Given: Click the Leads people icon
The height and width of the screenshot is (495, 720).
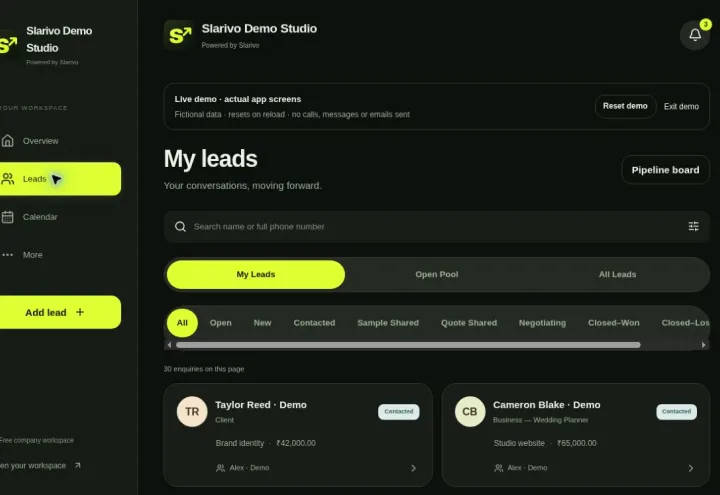Looking at the screenshot, I should [8, 179].
